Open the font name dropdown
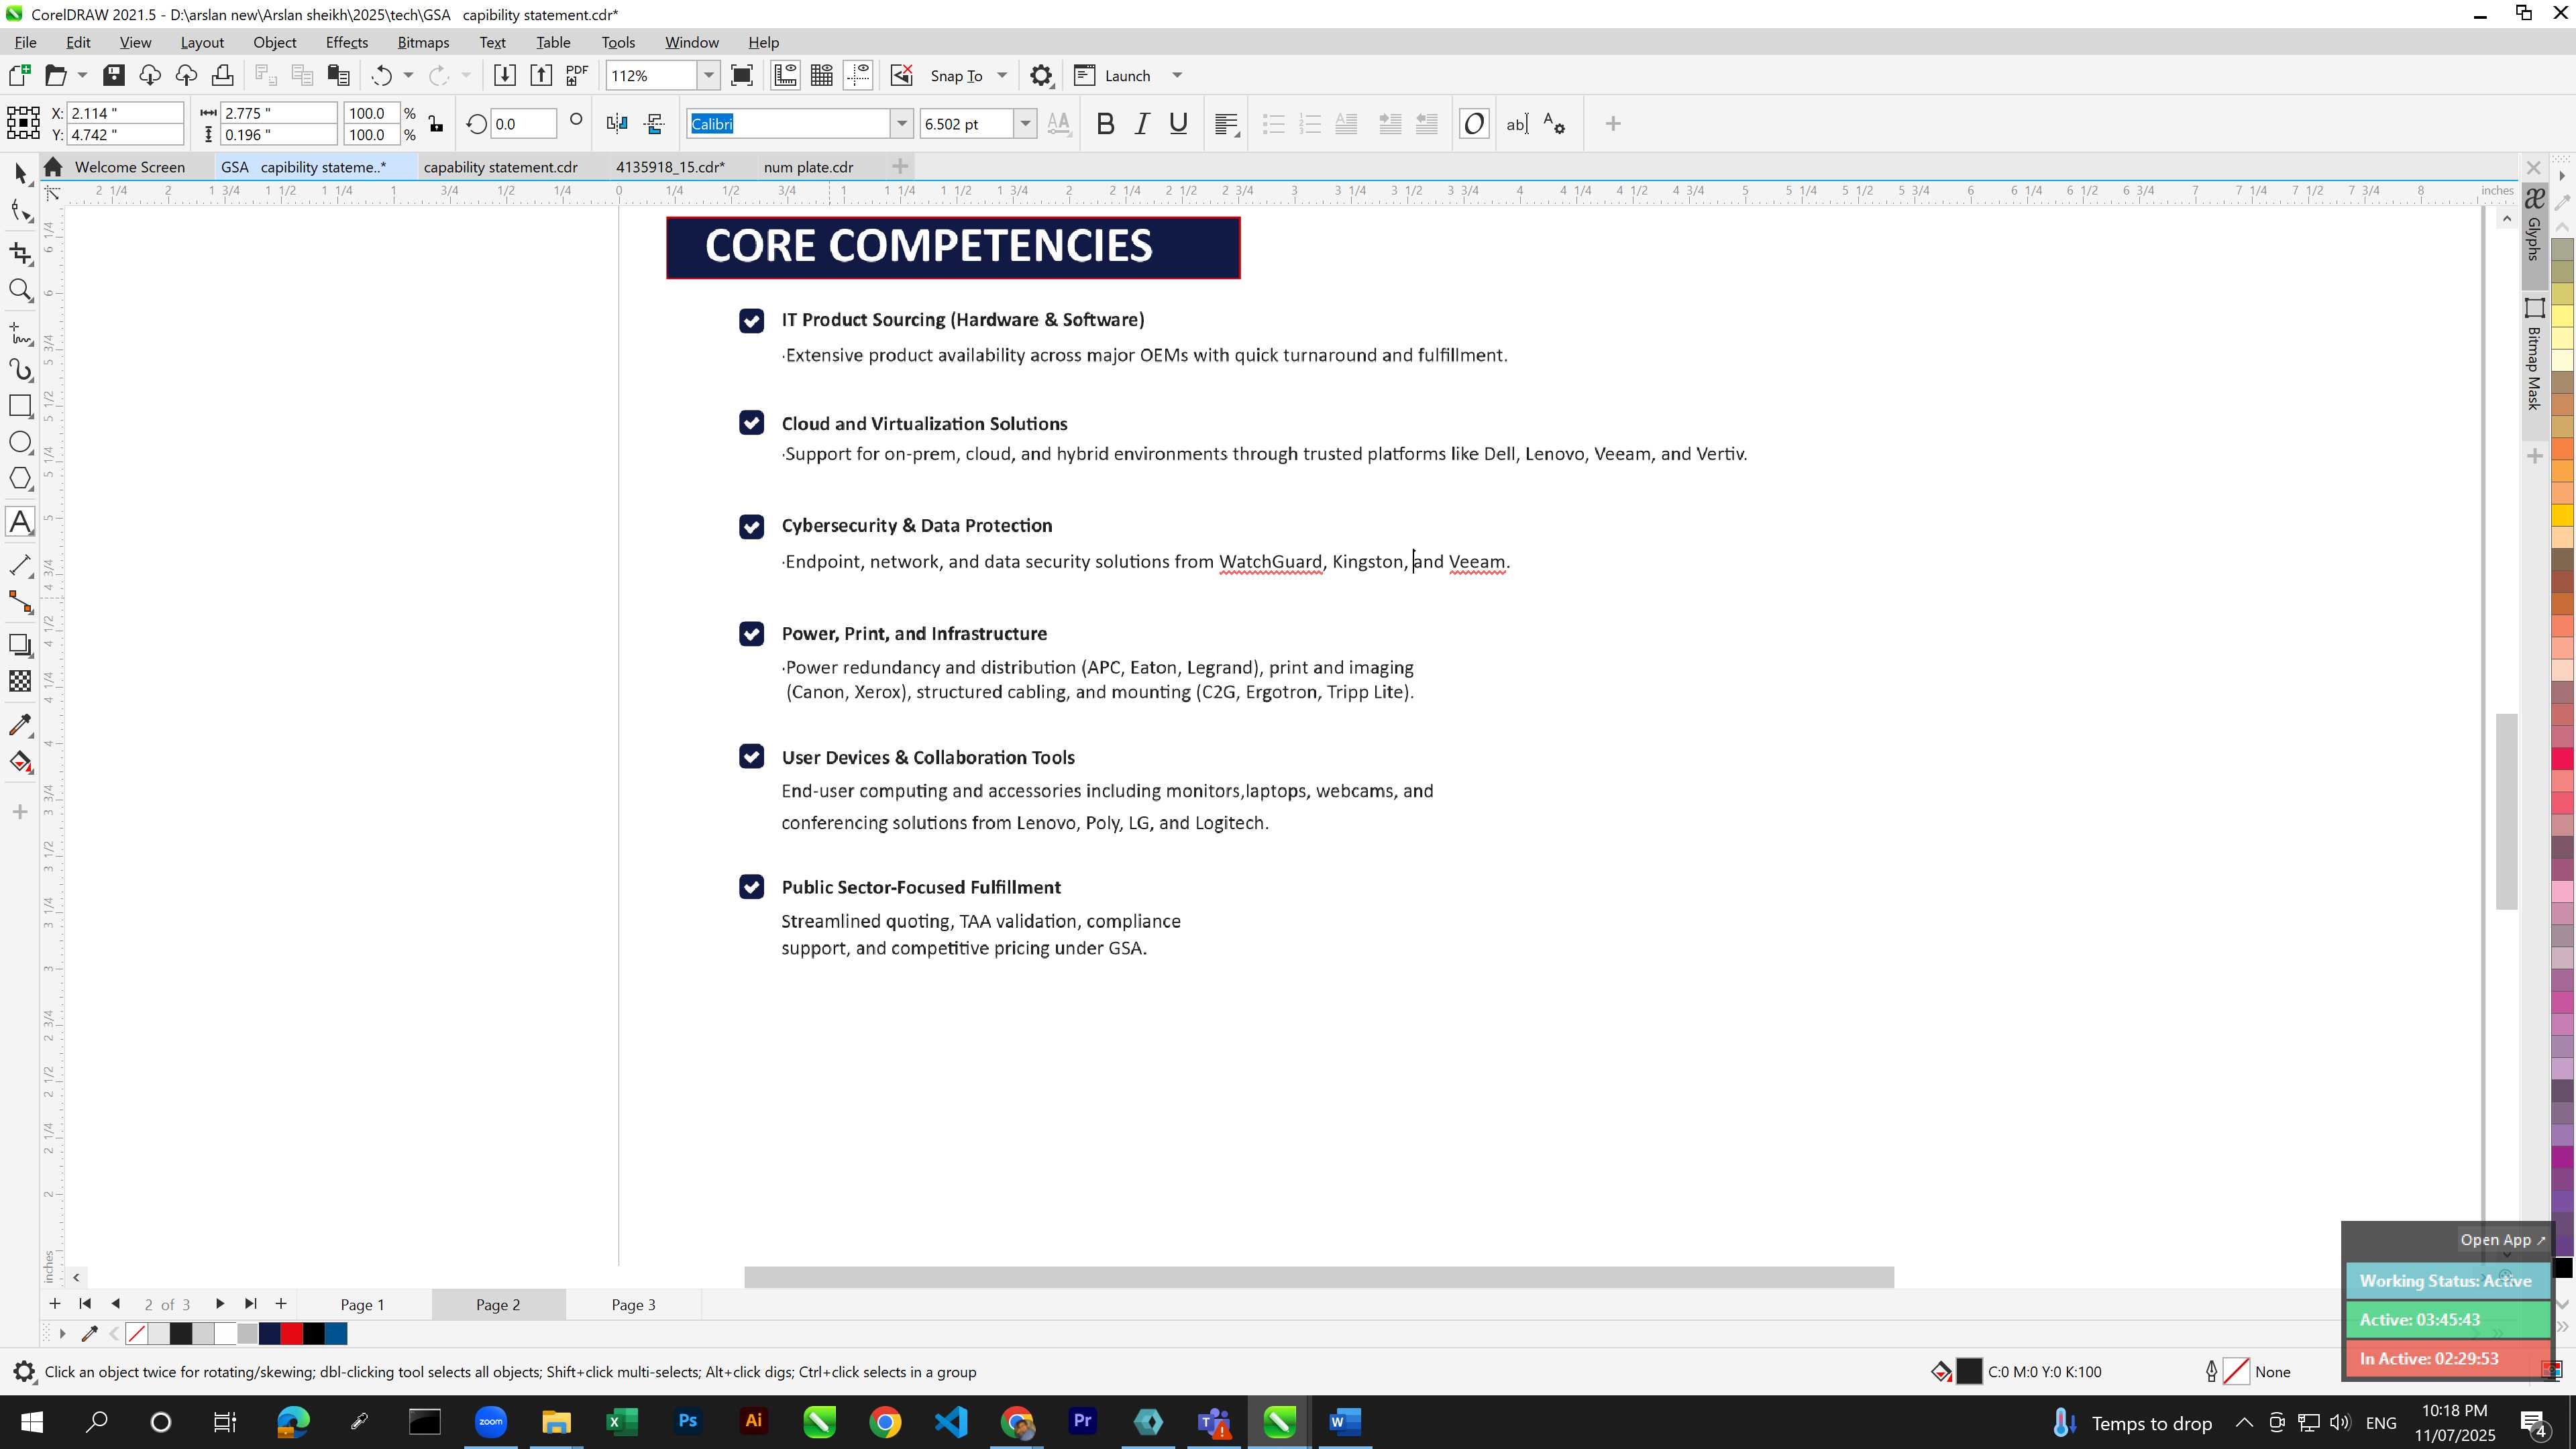This screenshot has width=2576, height=1449. point(901,124)
